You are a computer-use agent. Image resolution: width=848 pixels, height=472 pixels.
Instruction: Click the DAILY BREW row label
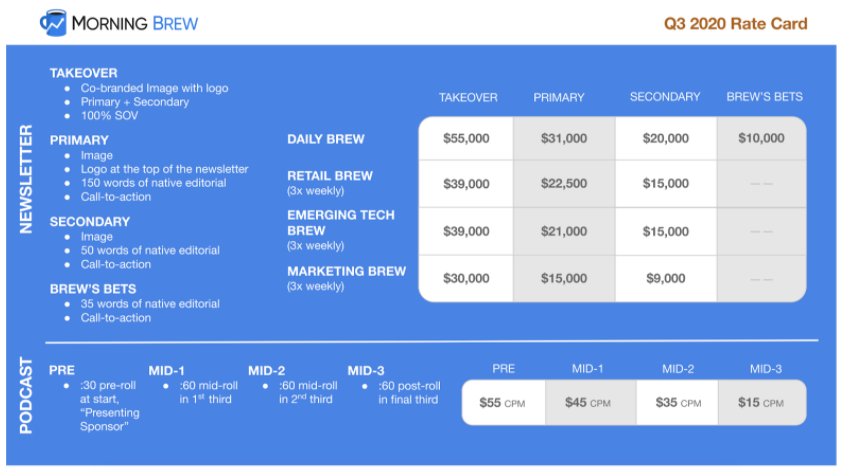(x=326, y=139)
